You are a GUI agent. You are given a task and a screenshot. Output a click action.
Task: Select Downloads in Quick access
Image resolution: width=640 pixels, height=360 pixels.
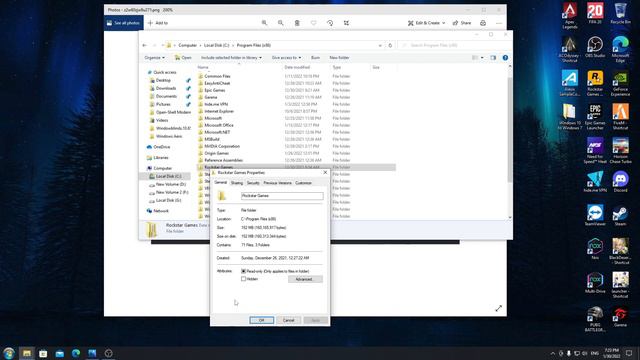tap(165, 88)
